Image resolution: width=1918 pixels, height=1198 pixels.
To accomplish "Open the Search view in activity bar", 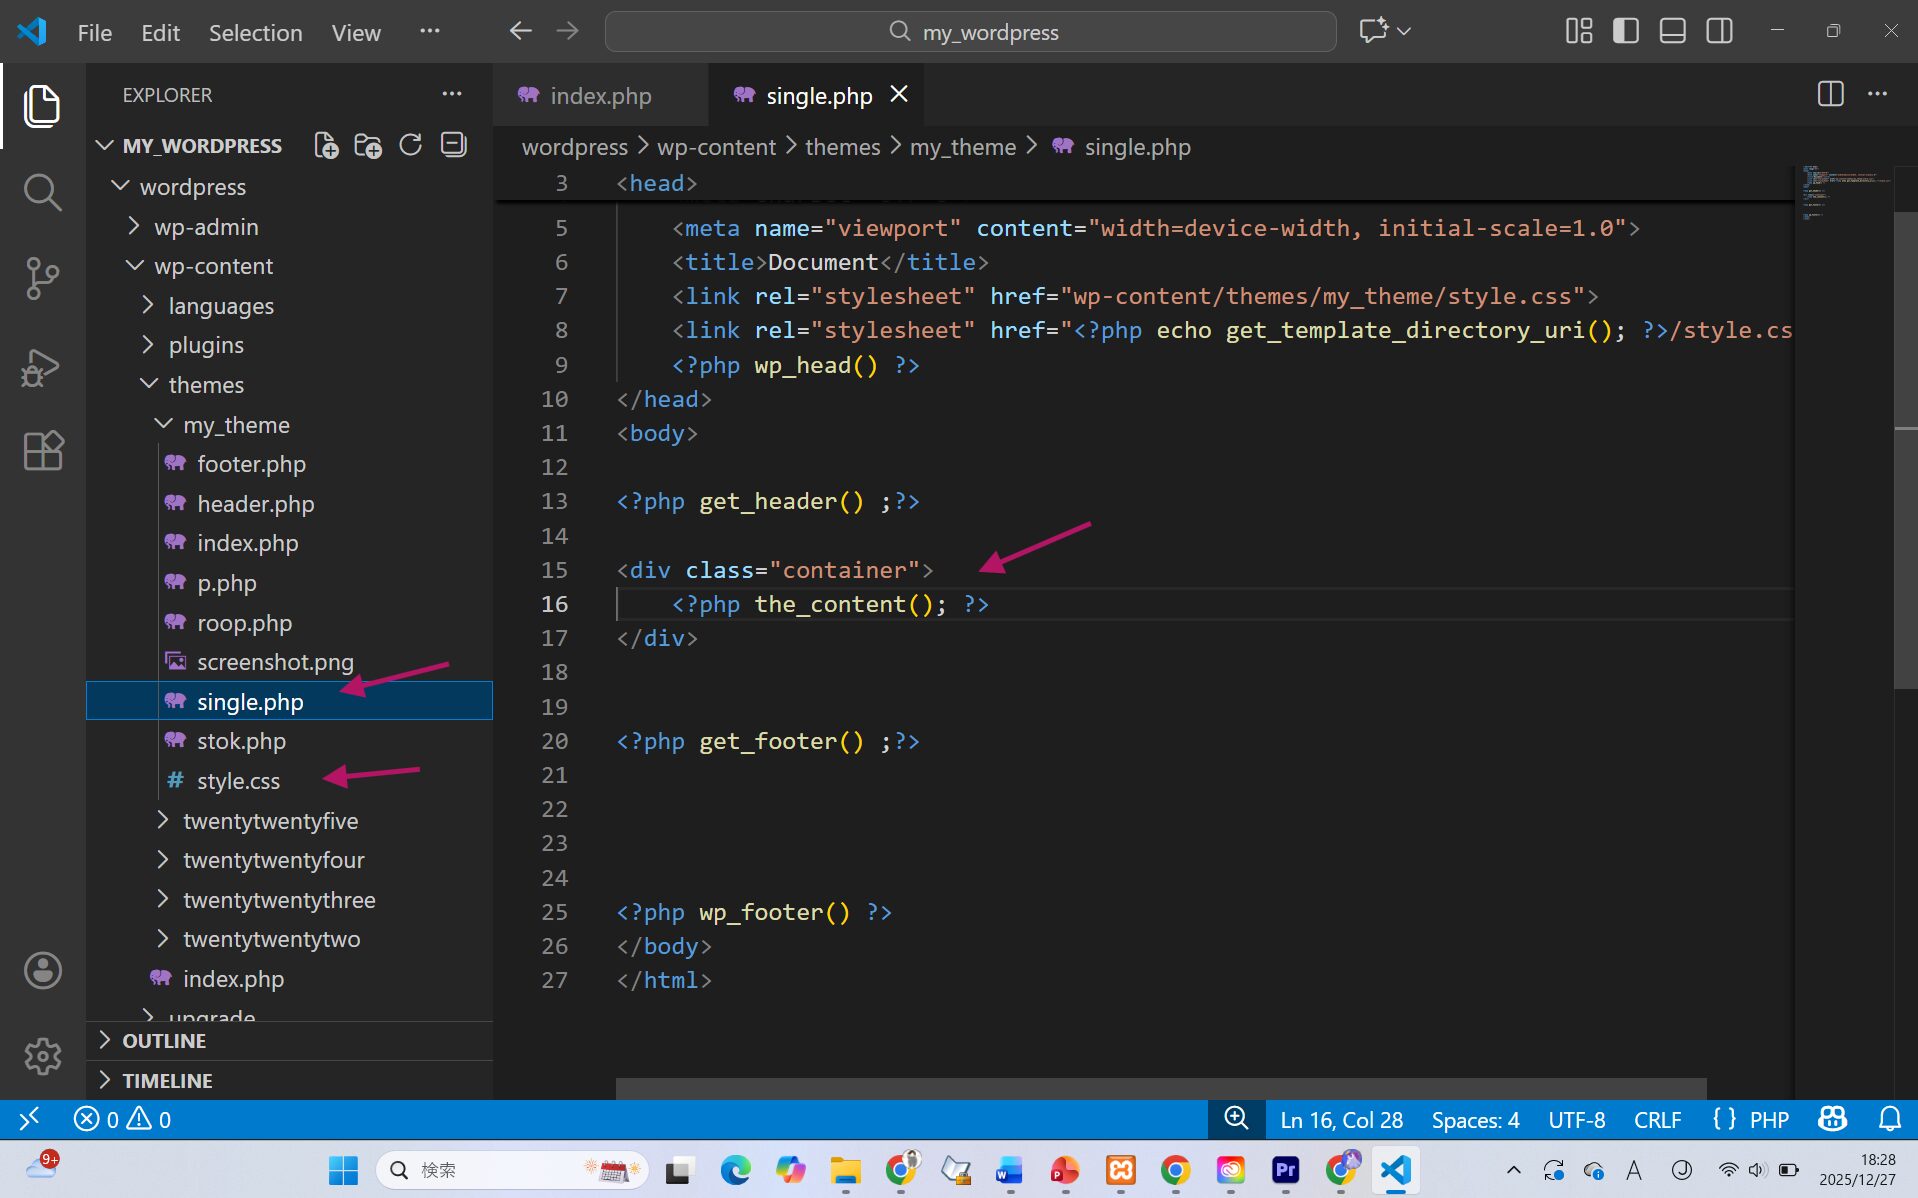I will (x=42, y=192).
